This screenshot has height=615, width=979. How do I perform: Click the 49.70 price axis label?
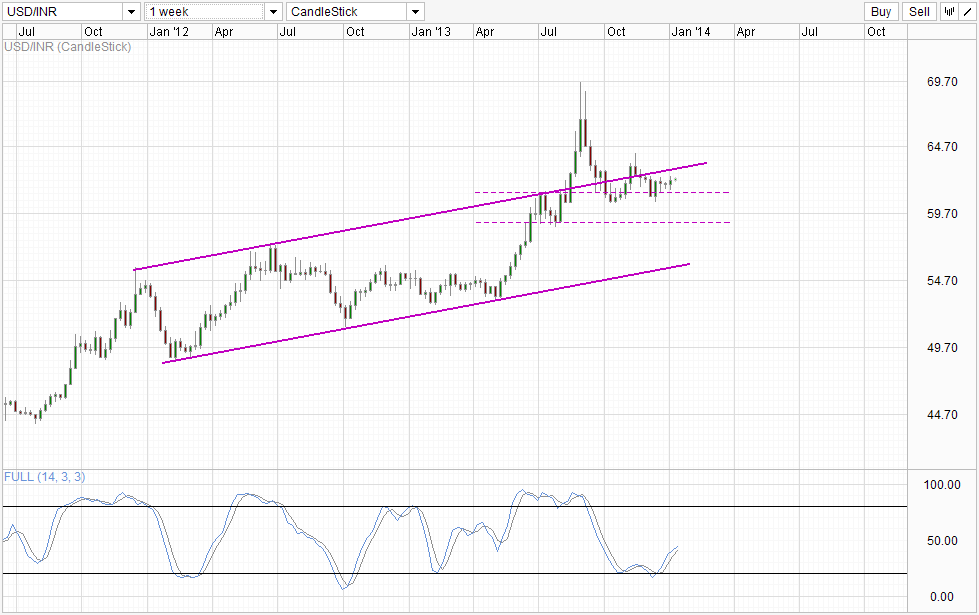click(942, 348)
